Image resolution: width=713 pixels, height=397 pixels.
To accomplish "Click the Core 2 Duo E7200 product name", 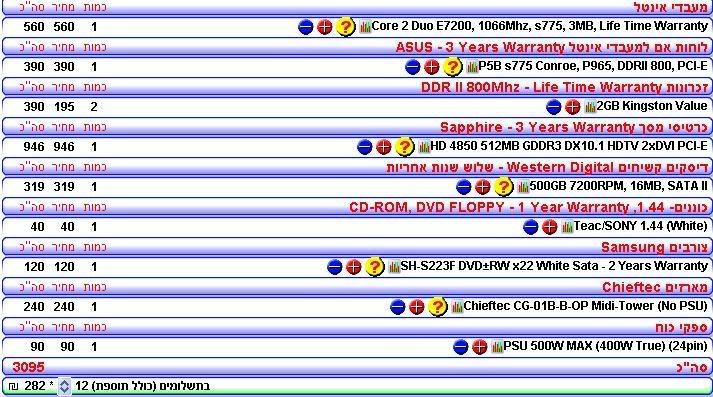I will tap(539, 26).
